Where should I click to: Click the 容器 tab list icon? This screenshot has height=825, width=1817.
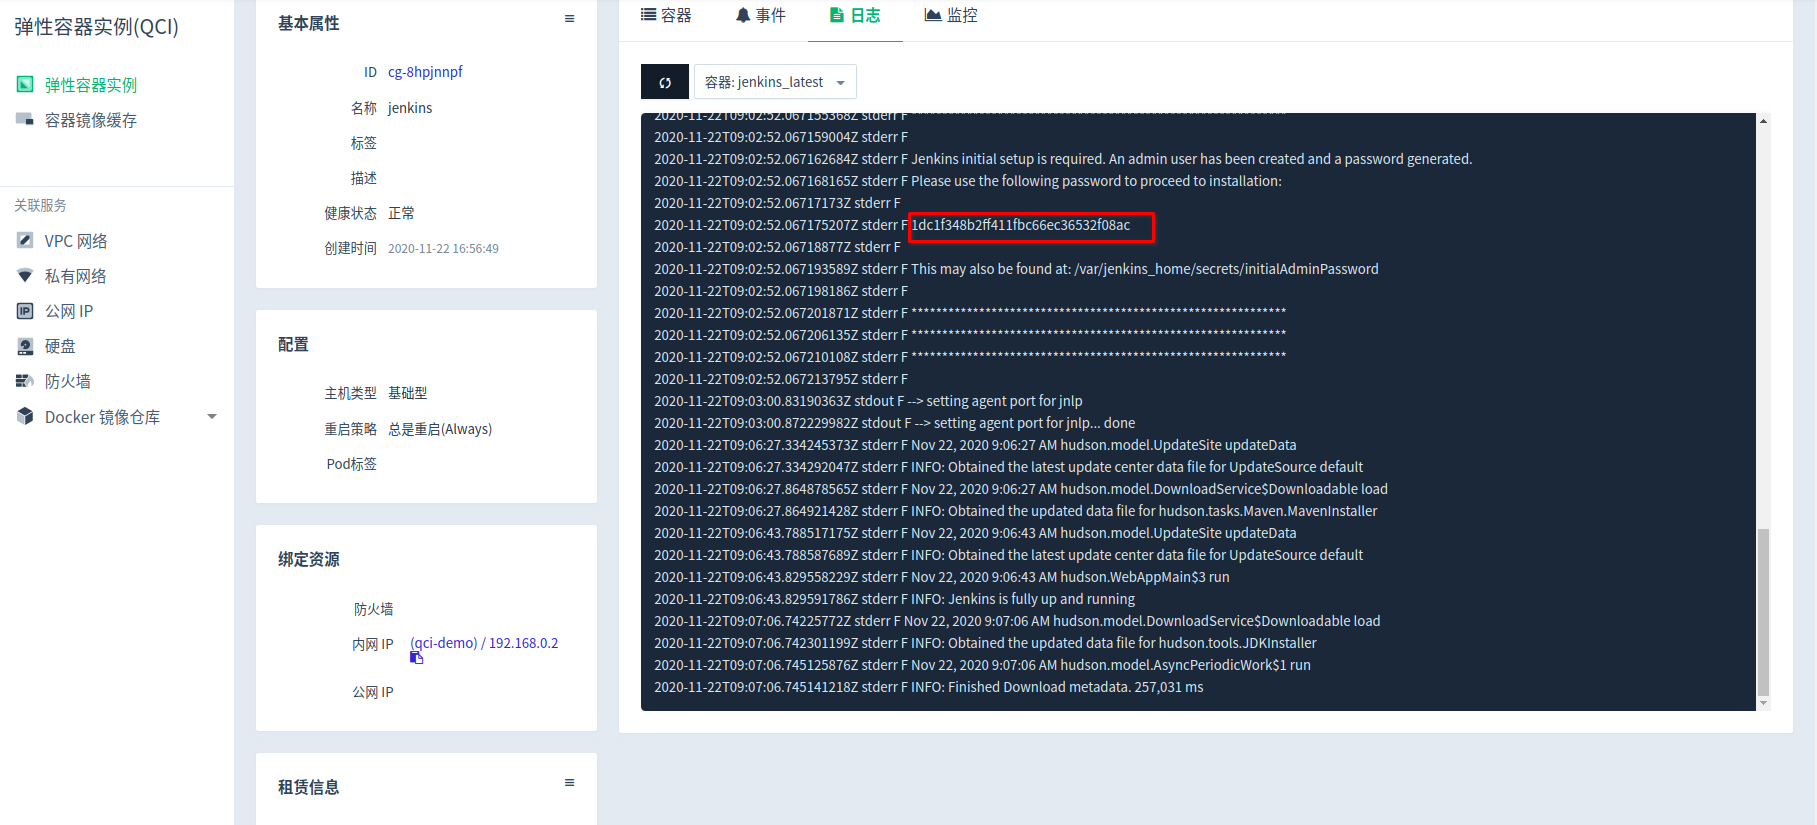point(649,15)
